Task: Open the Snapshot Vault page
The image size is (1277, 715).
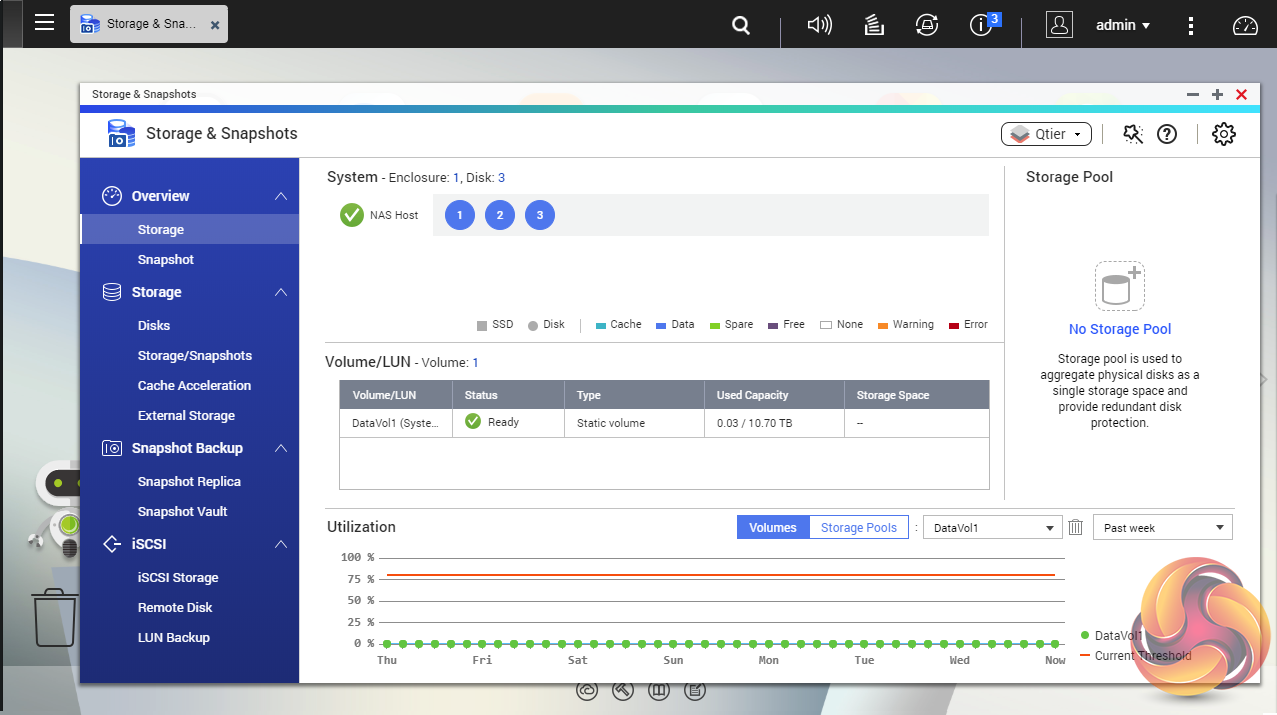Action: (x=182, y=511)
